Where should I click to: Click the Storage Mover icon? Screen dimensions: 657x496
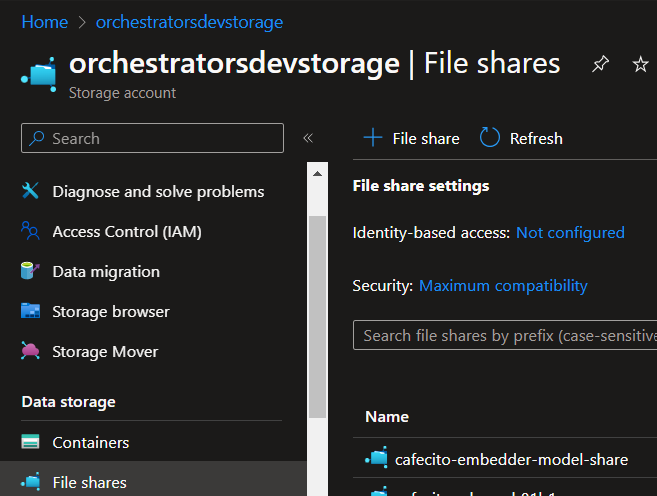pyautogui.click(x=31, y=351)
